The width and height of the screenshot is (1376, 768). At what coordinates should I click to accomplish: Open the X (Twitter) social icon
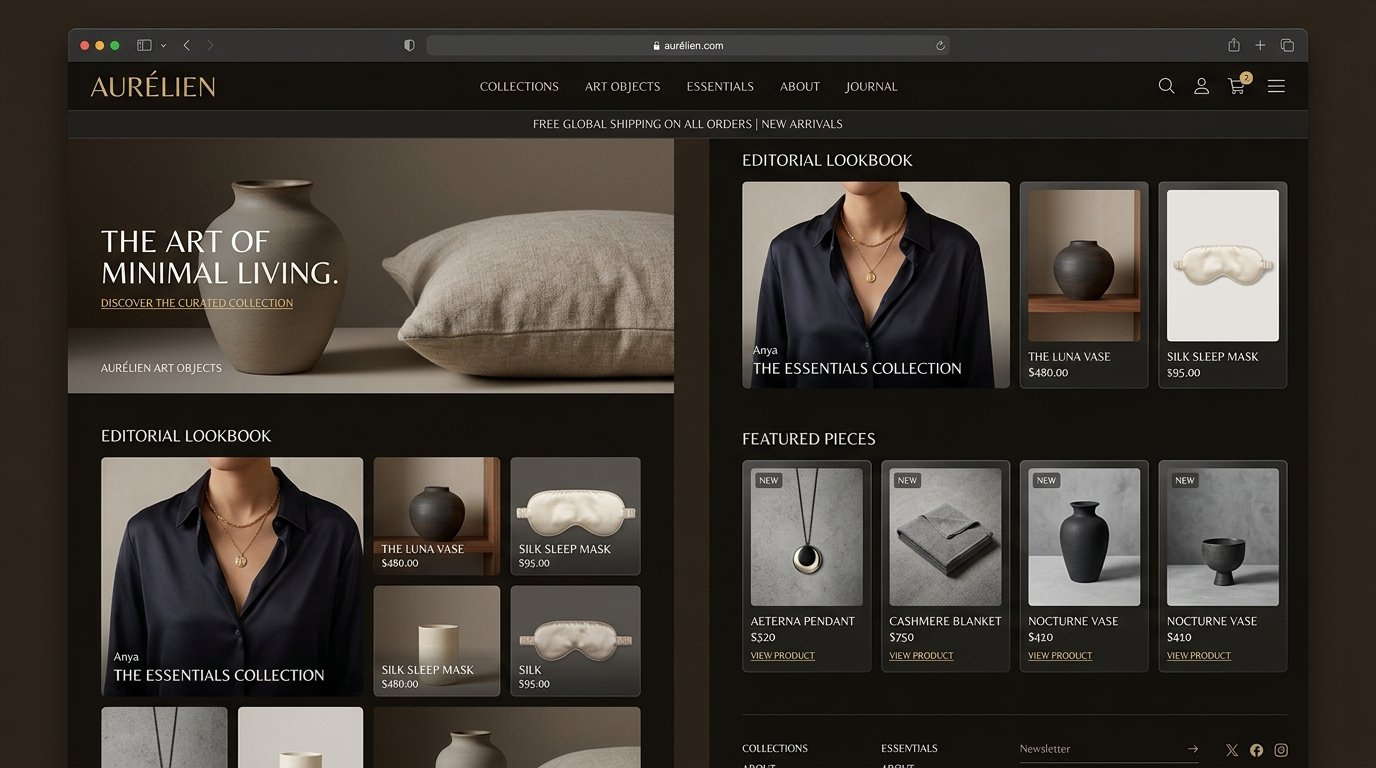click(1232, 750)
